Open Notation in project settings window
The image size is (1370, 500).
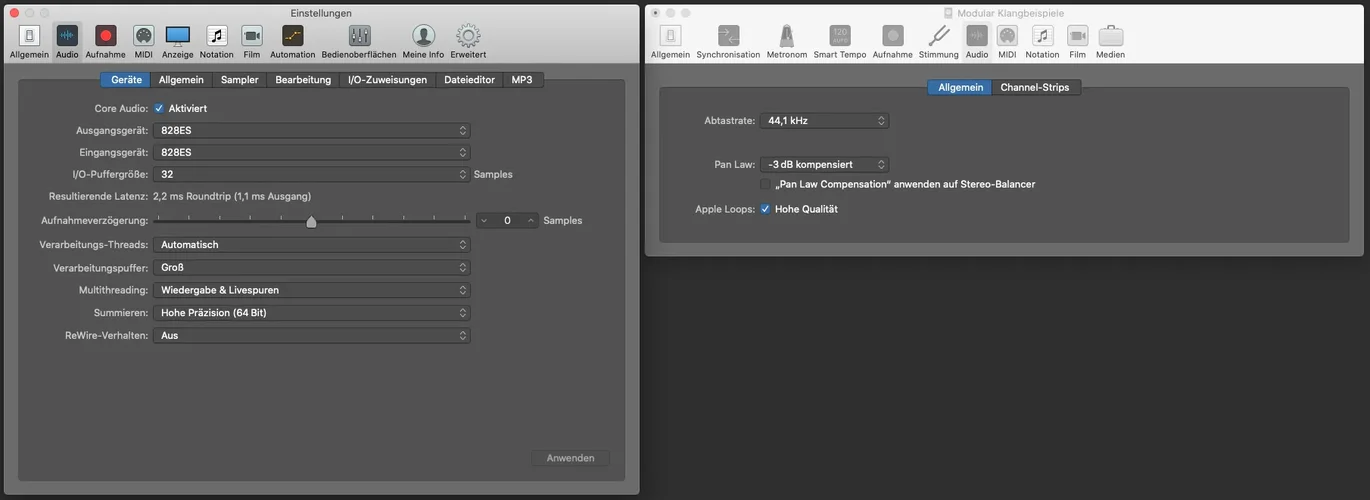tap(1042, 41)
